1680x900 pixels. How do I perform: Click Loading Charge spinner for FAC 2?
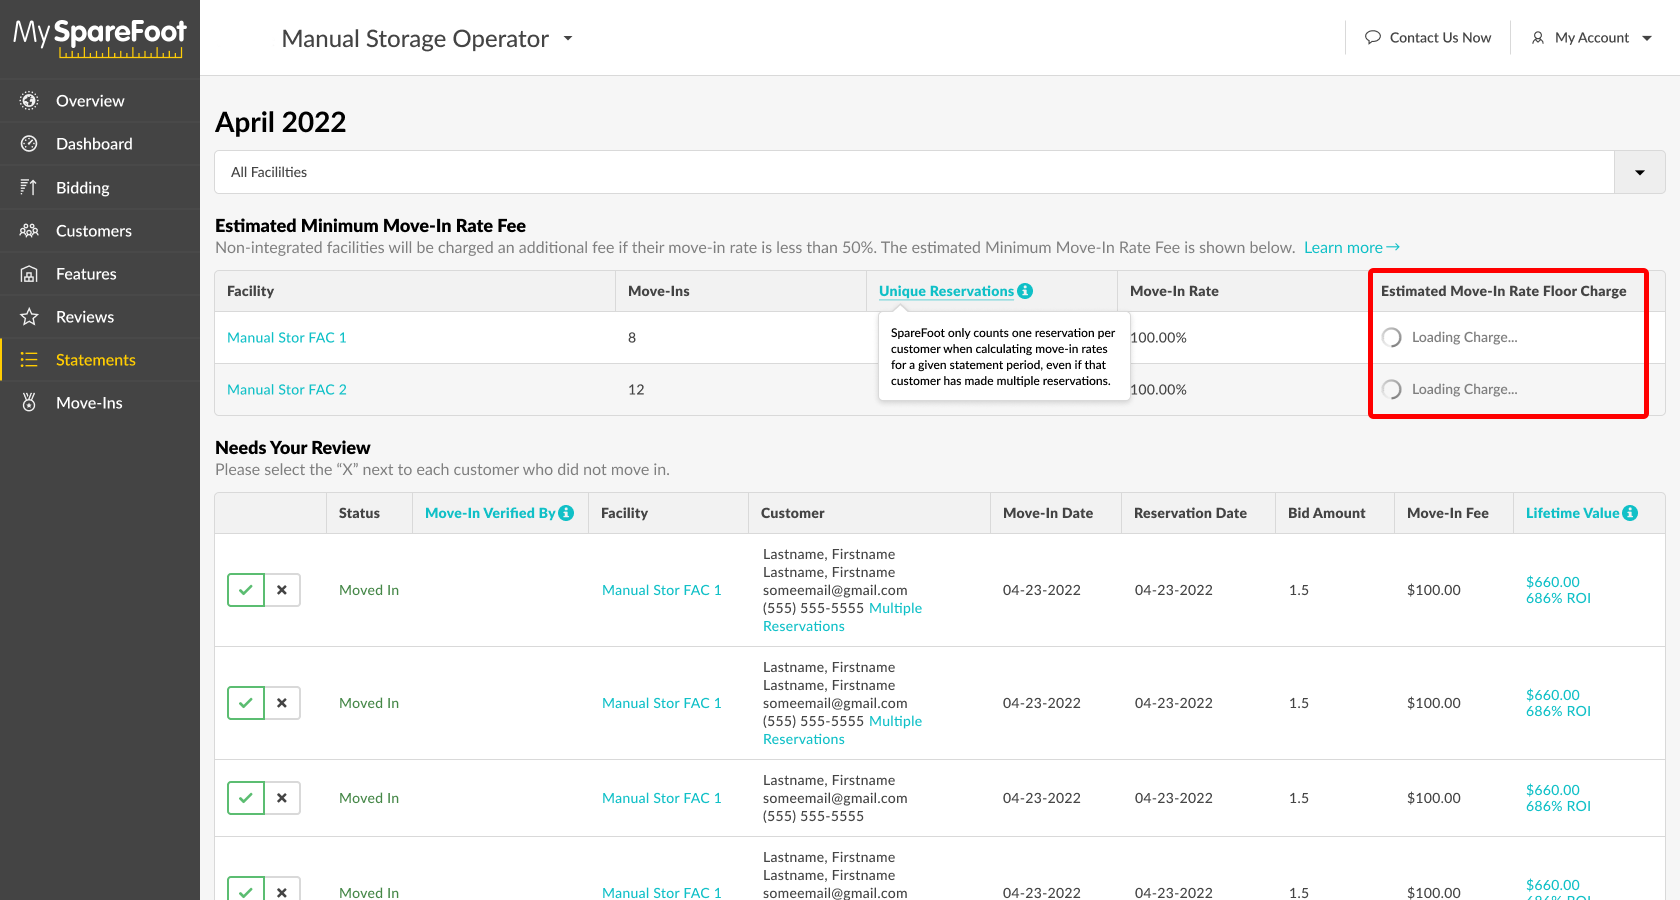click(1391, 389)
